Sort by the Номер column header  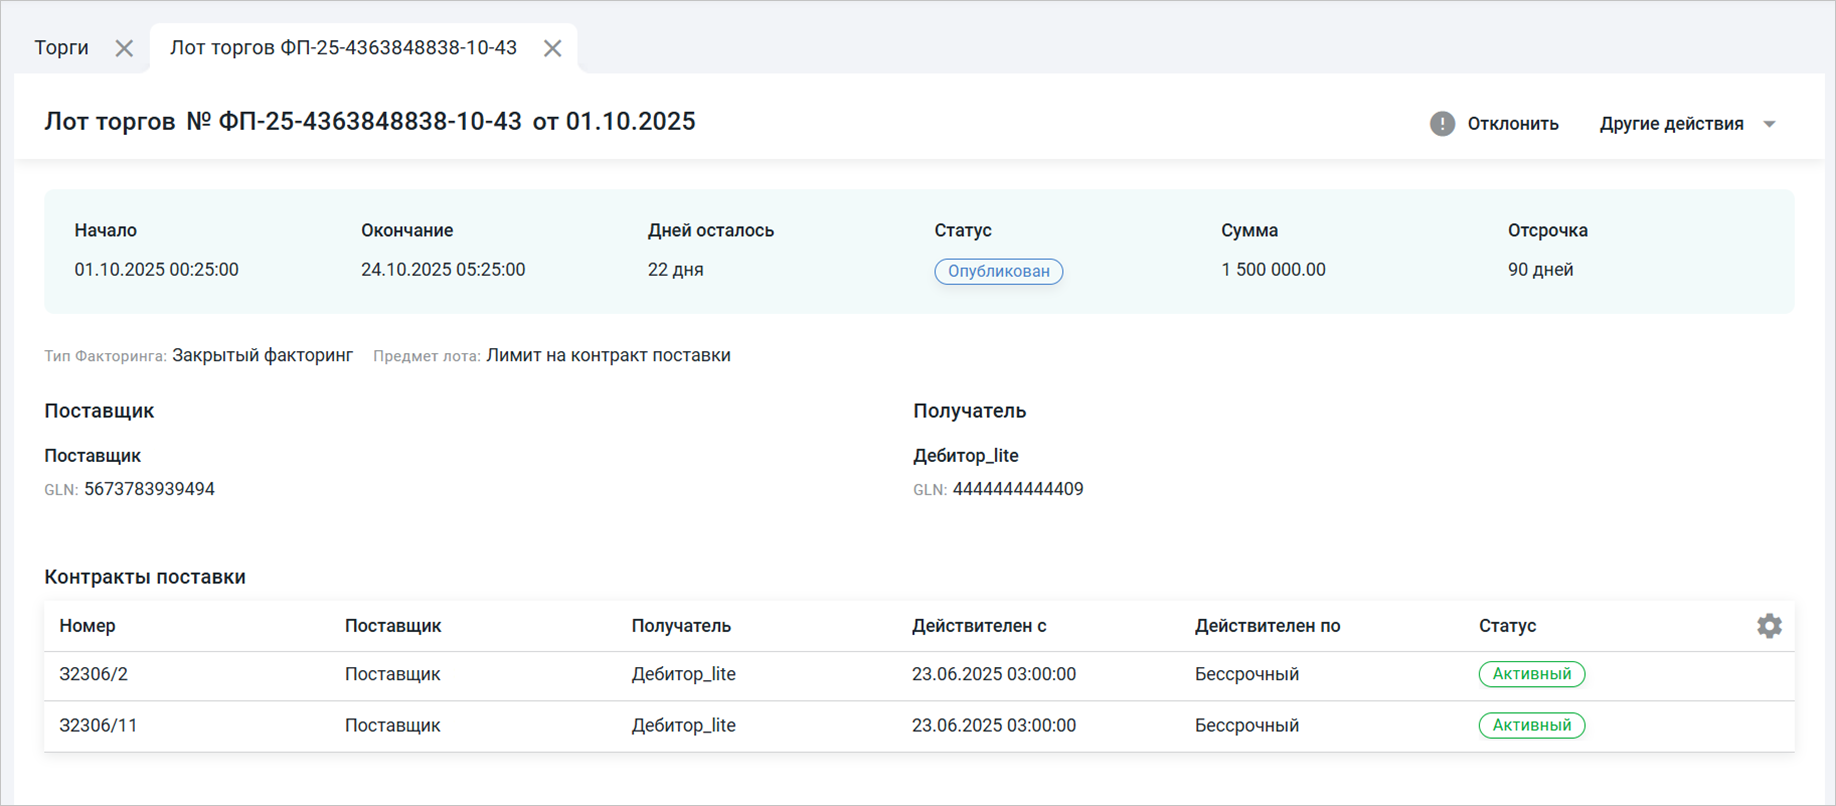87,626
